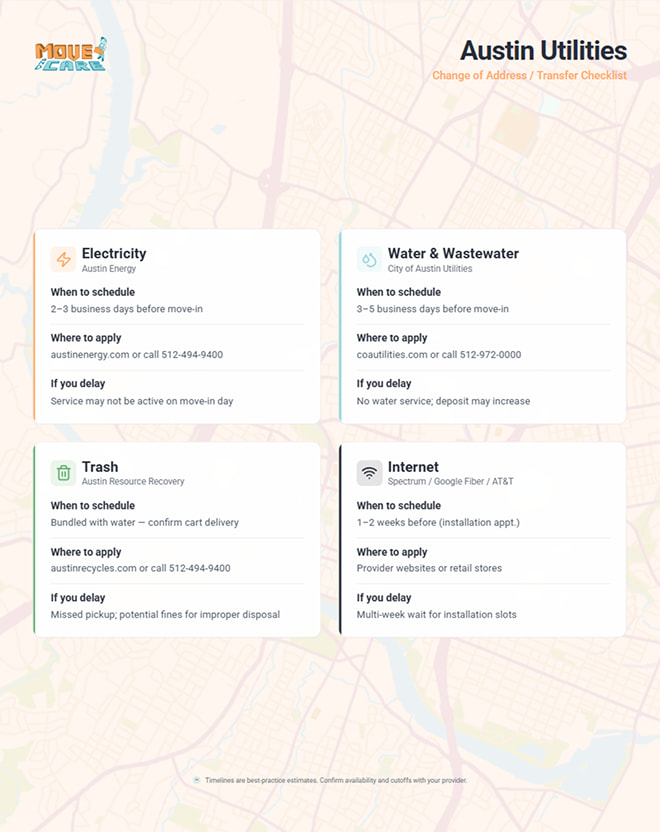Click the Internet wifi icon
The image size is (660, 832).
(369, 473)
